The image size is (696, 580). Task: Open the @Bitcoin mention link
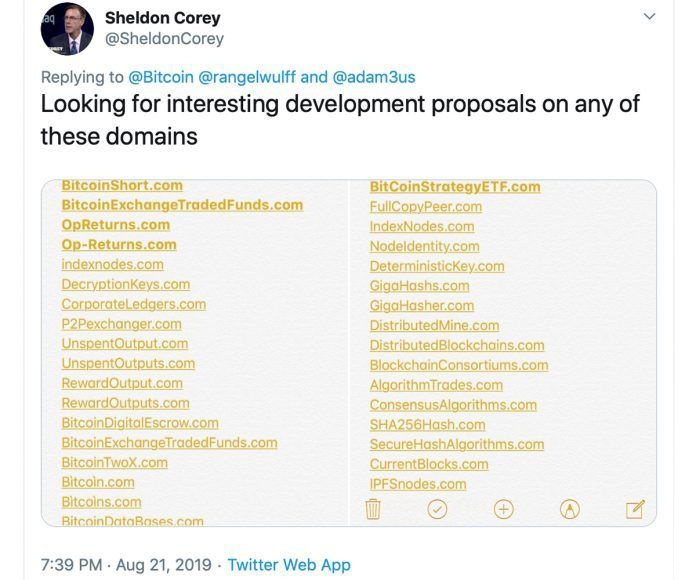161,76
